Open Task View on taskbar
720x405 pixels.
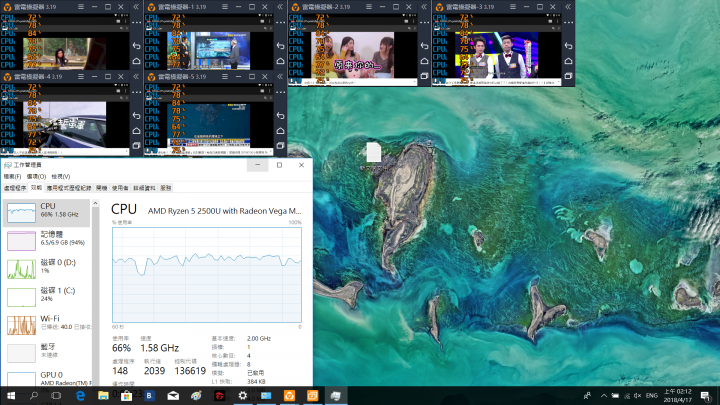coord(56,395)
